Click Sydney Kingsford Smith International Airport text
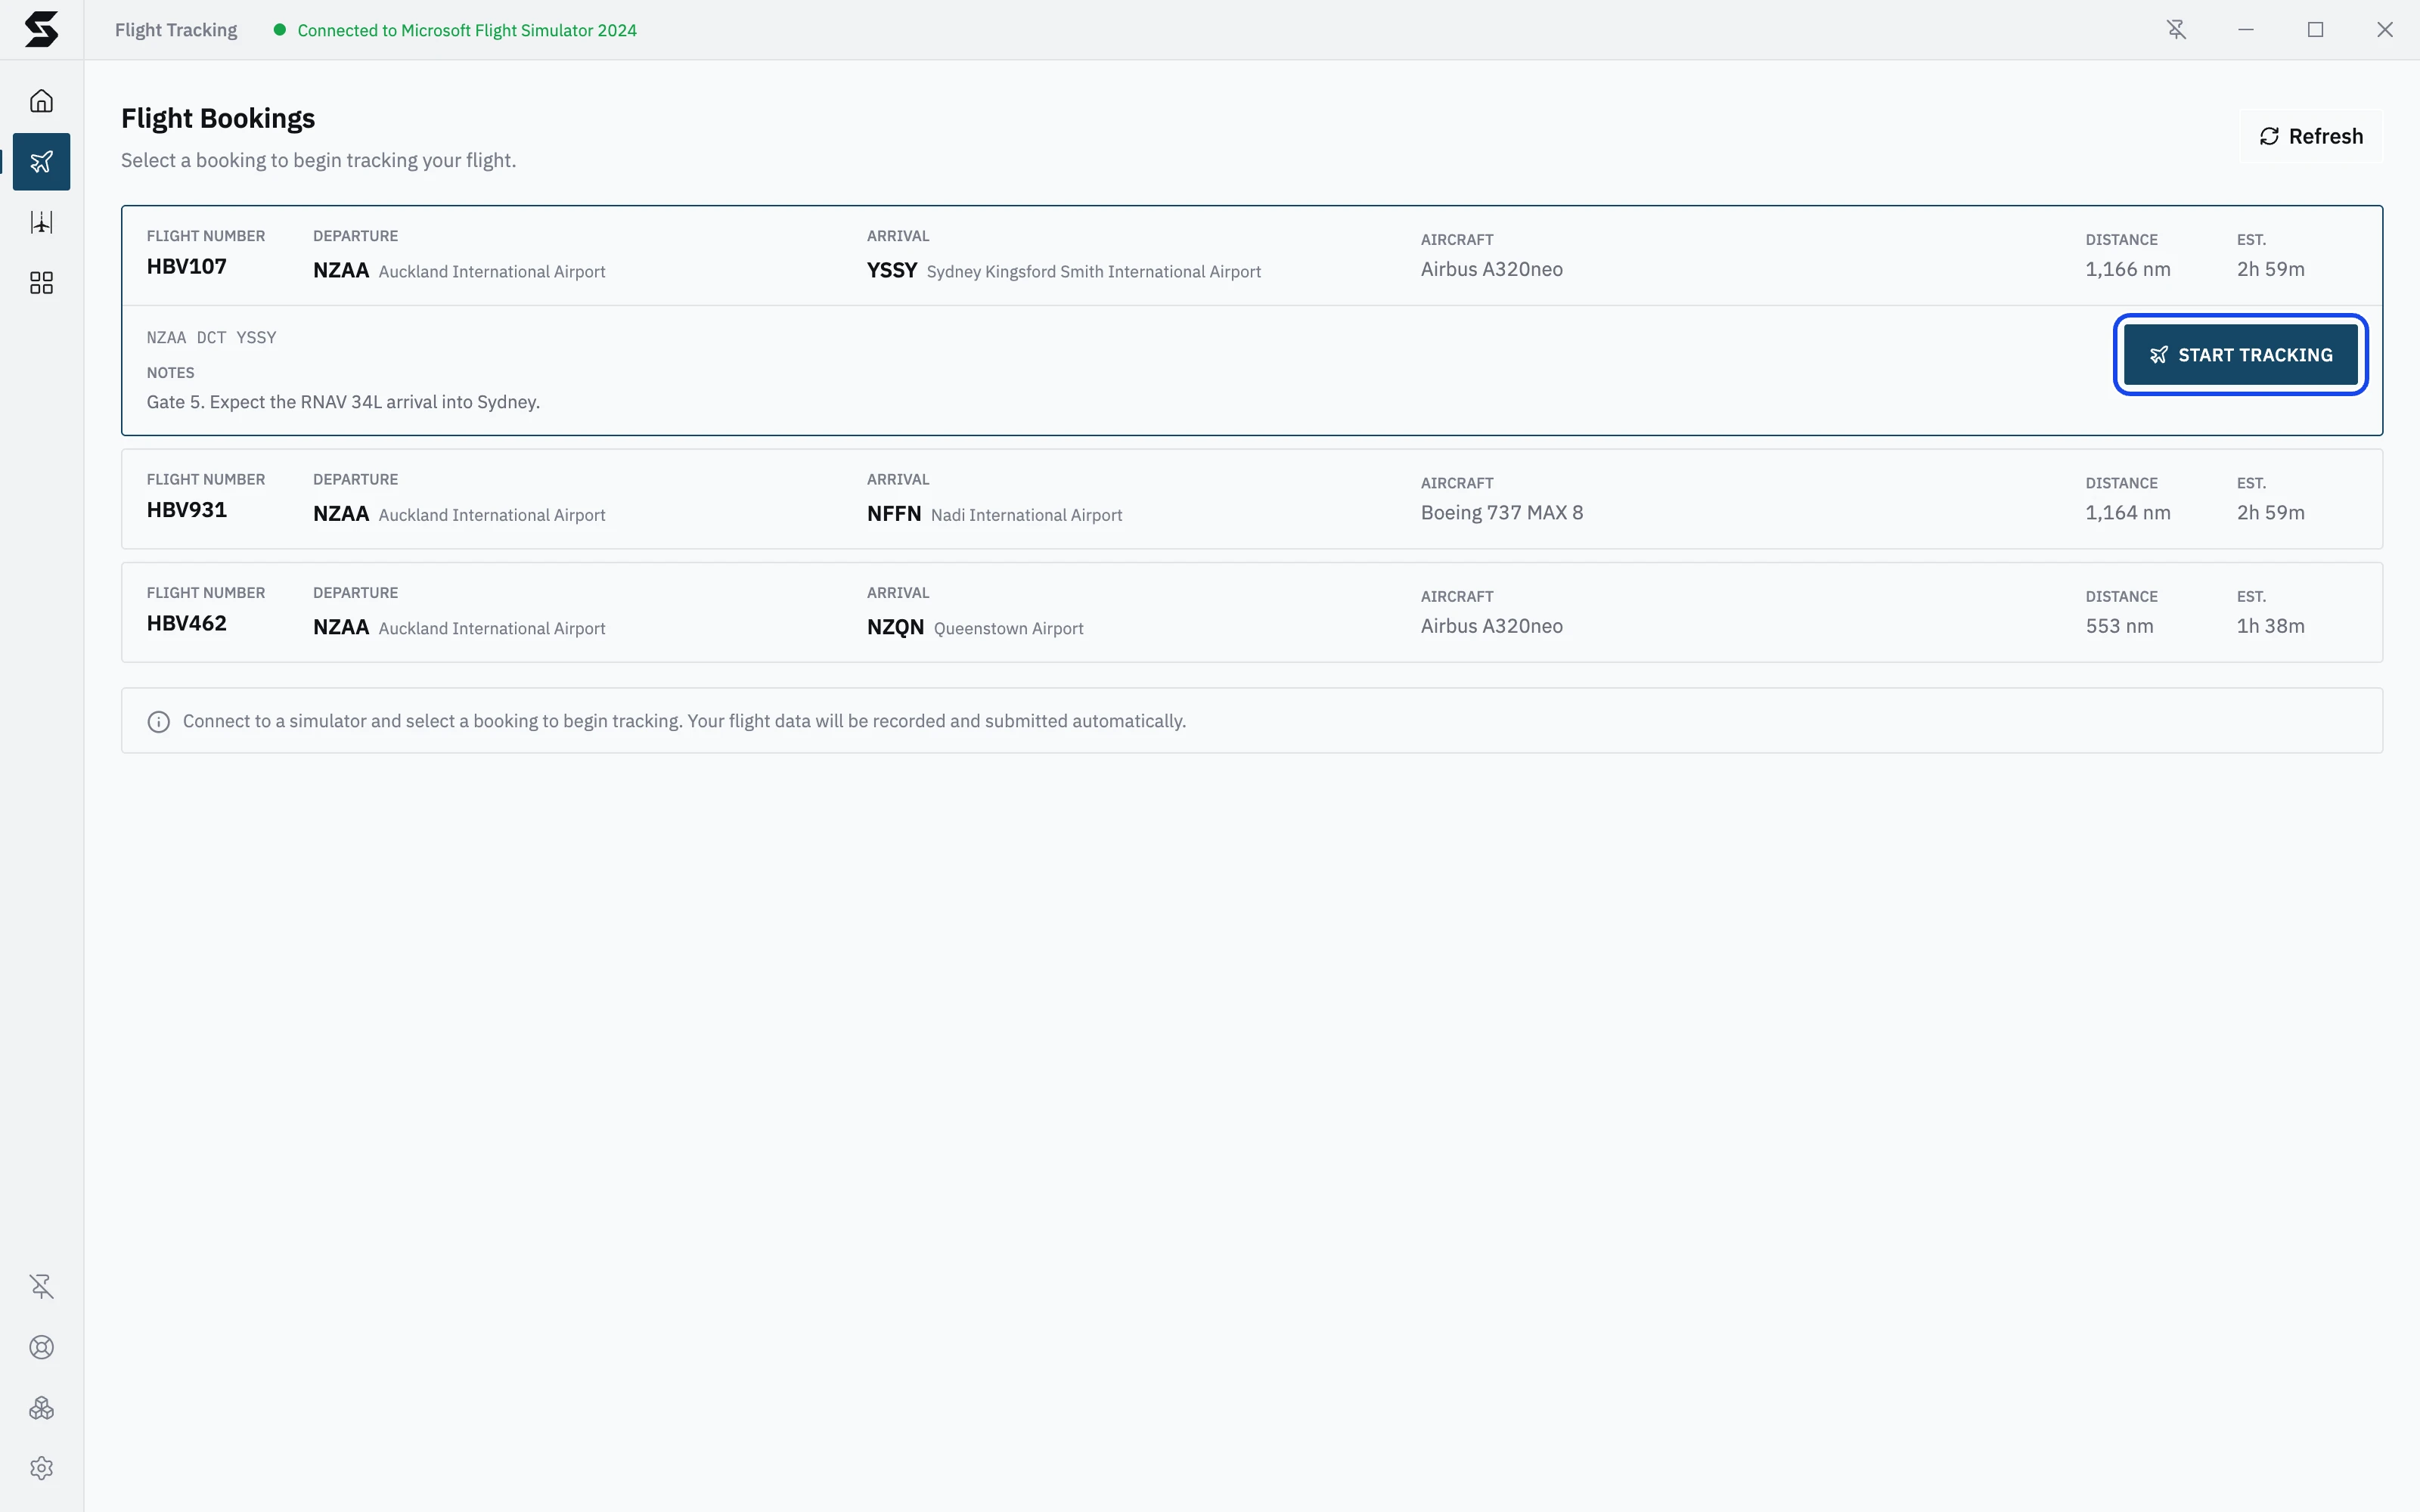This screenshot has height=1512, width=2420. pos(1094,272)
